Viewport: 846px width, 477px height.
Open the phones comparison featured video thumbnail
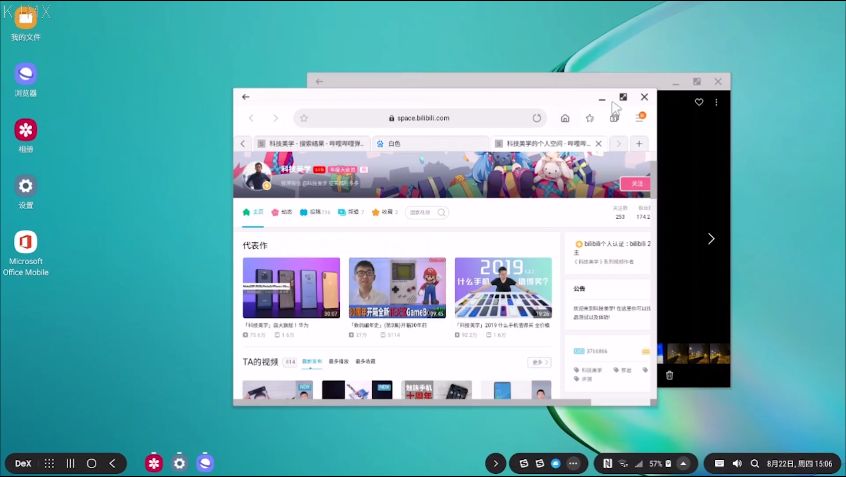[291, 288]
